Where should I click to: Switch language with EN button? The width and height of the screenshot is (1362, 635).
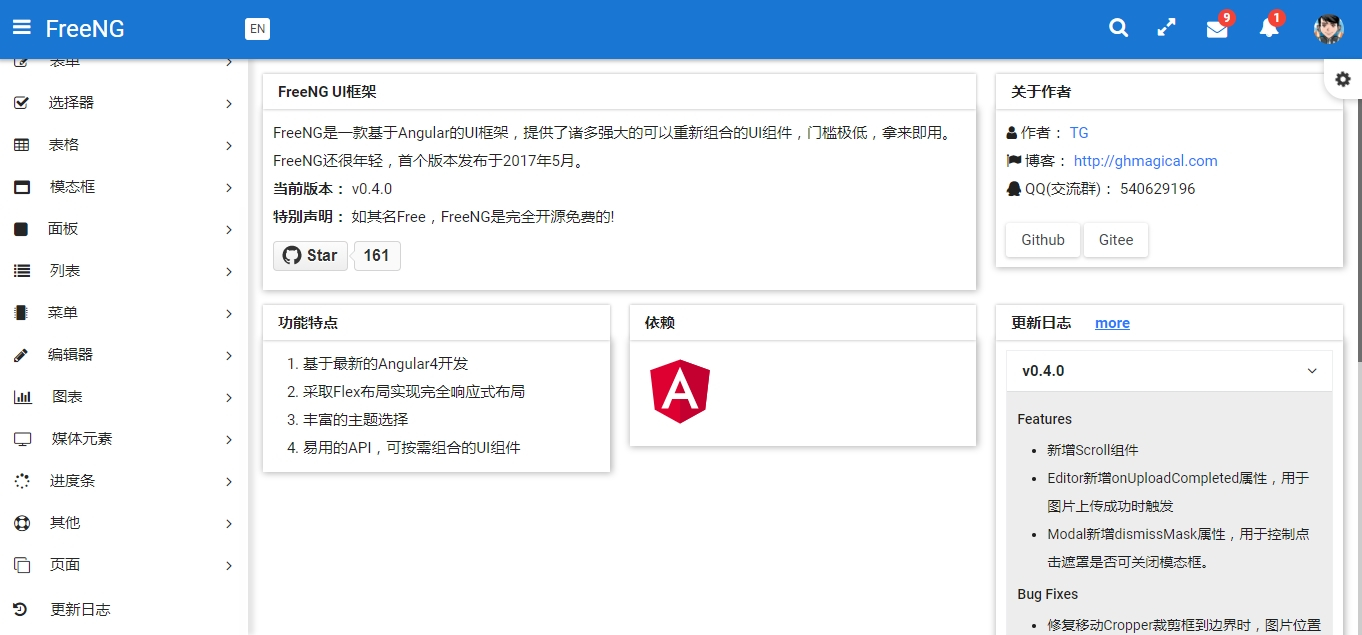(x=257, y=29)
